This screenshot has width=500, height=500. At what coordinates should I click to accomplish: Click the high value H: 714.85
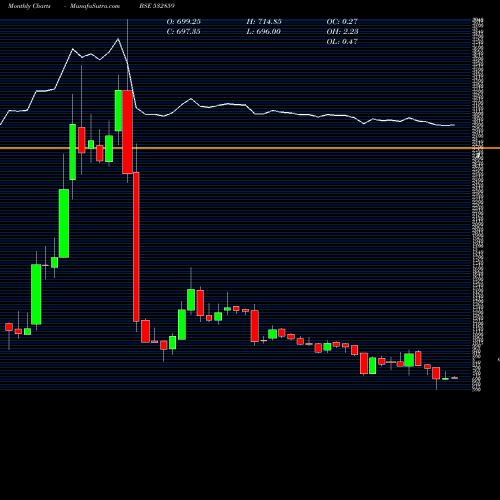tap(264, 22)
